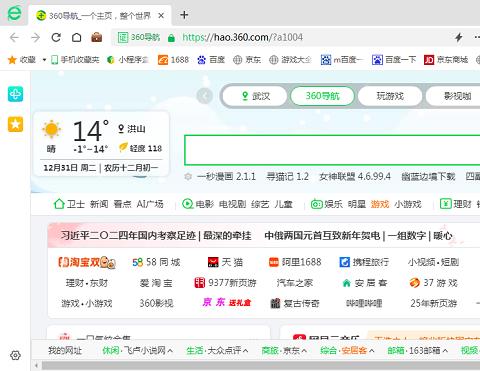Open sidebar settings gear icon

[x=15, y=355]
